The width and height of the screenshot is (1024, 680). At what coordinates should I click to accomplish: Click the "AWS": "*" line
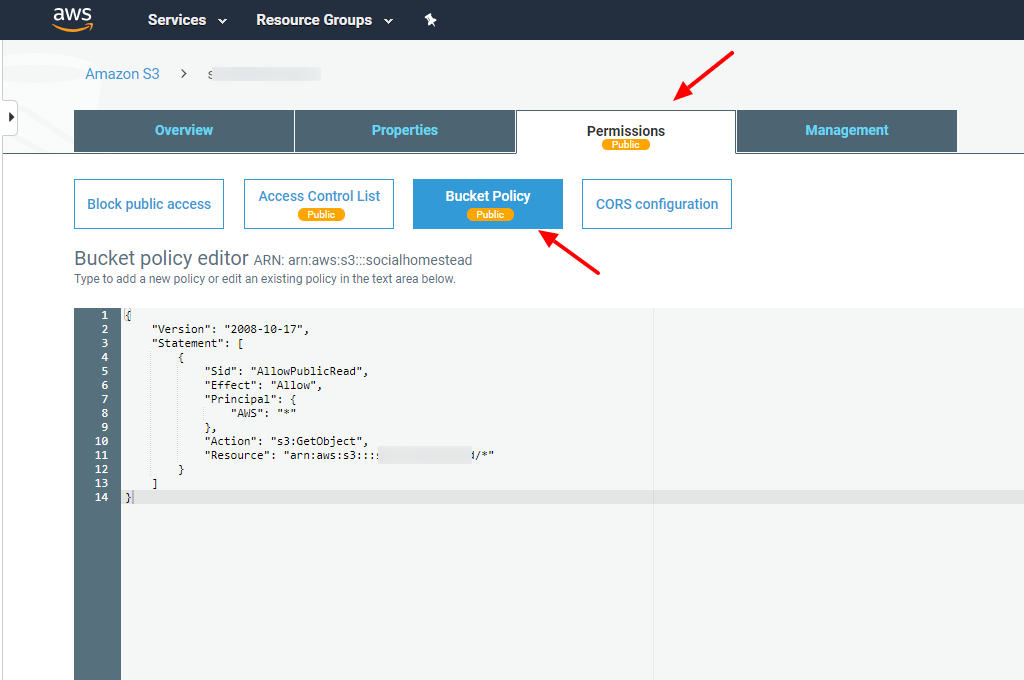pyautogui.click(x=263, y=413)
